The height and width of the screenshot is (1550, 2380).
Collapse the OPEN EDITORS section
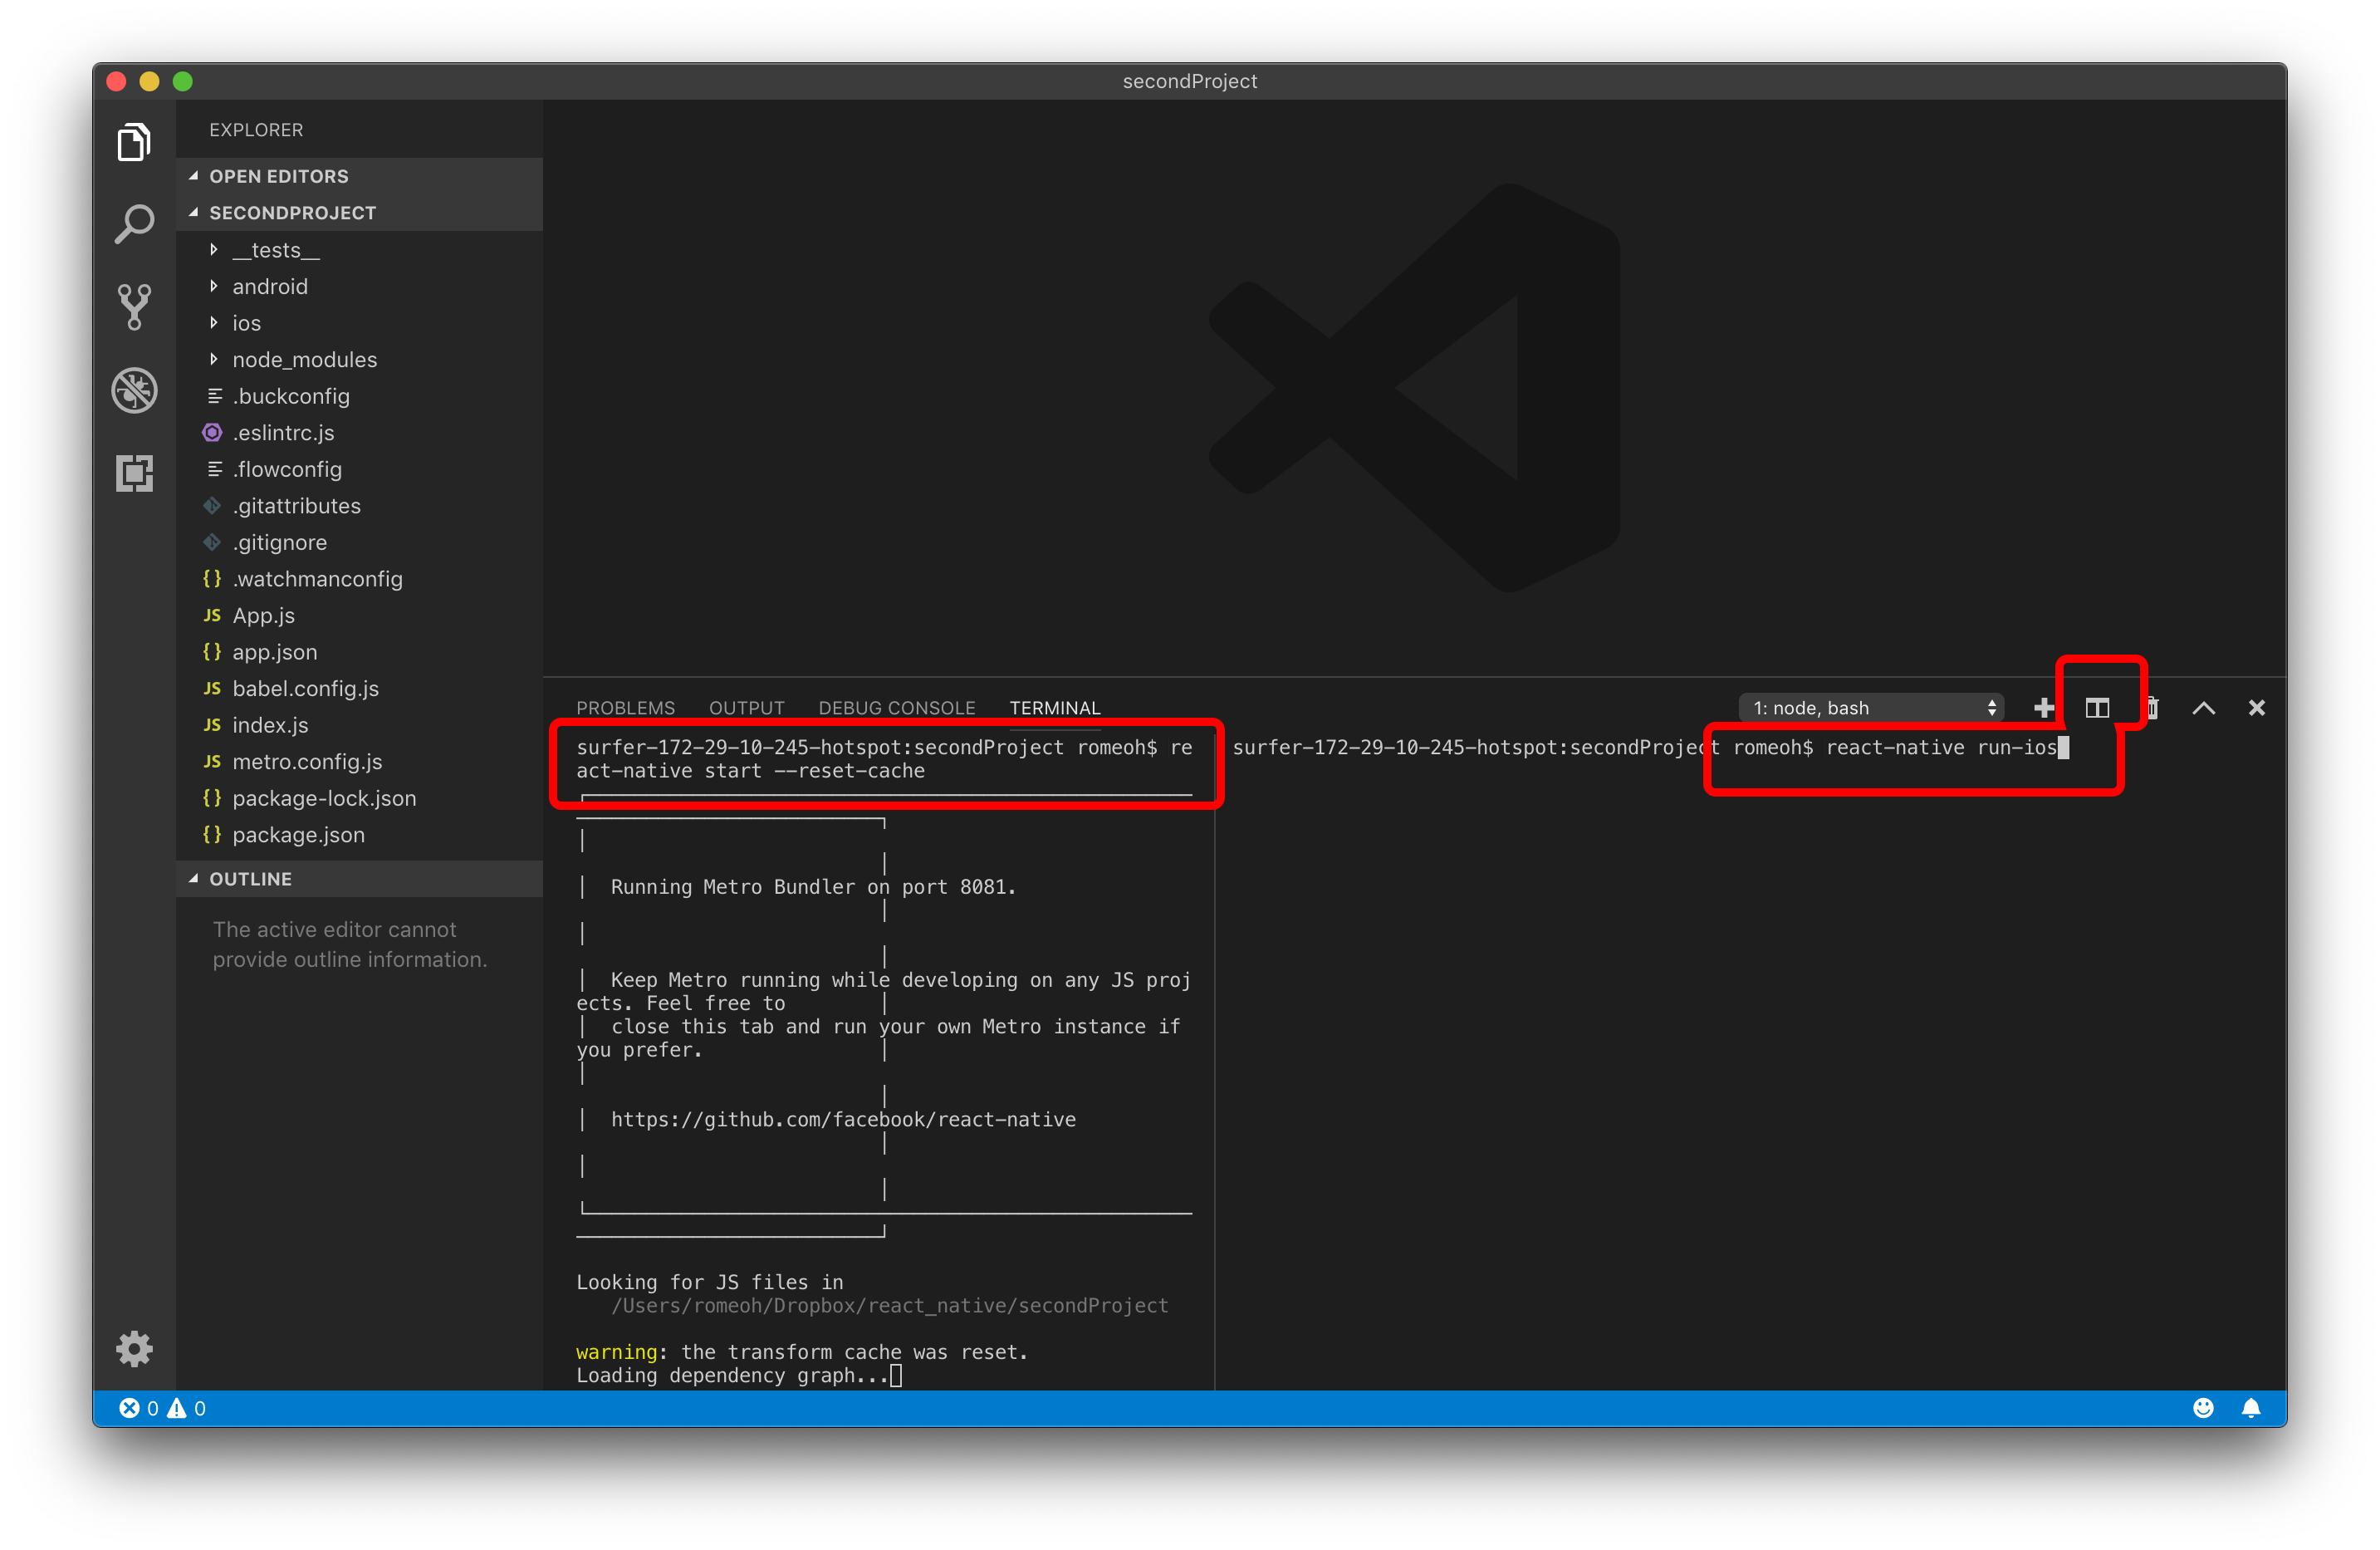click(x=278, y=176)
